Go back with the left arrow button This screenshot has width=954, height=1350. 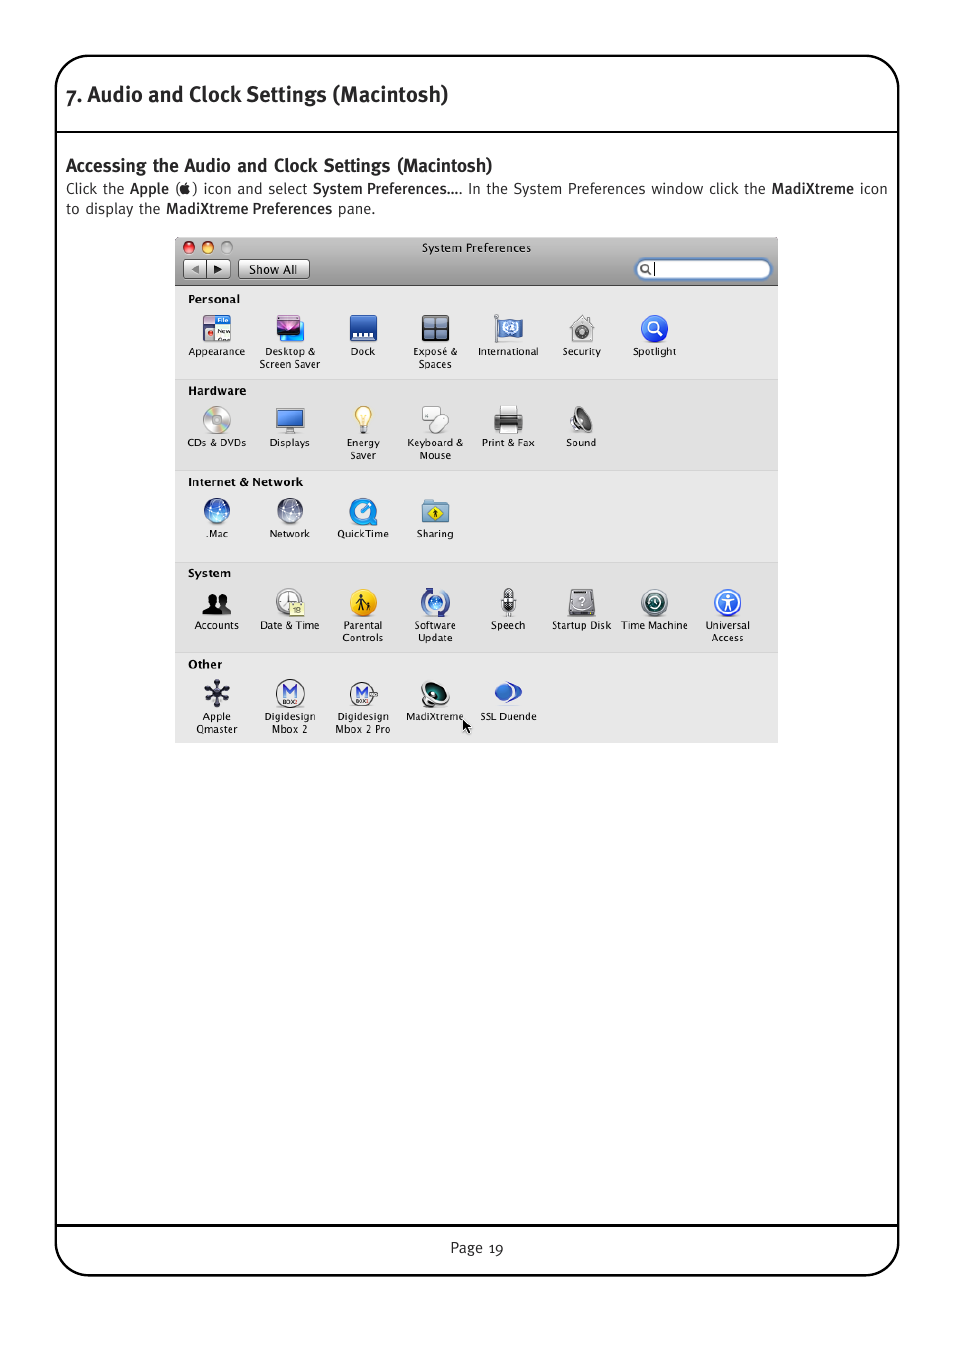point(196,269)
